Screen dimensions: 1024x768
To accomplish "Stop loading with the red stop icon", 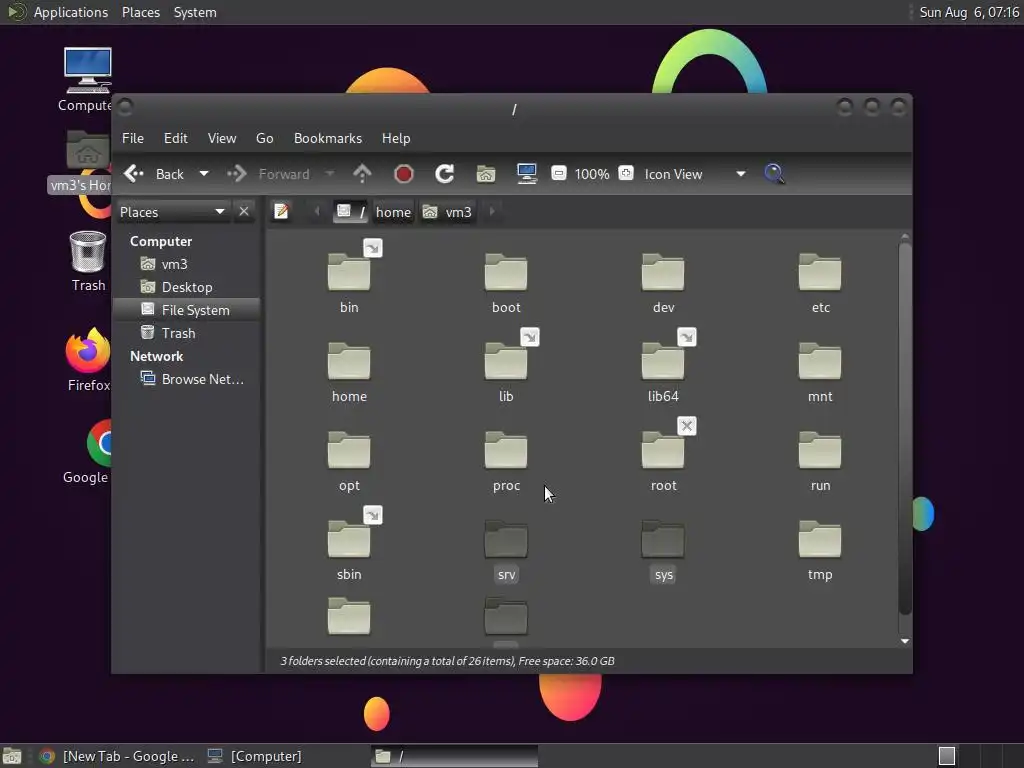I will click(404, 174).
